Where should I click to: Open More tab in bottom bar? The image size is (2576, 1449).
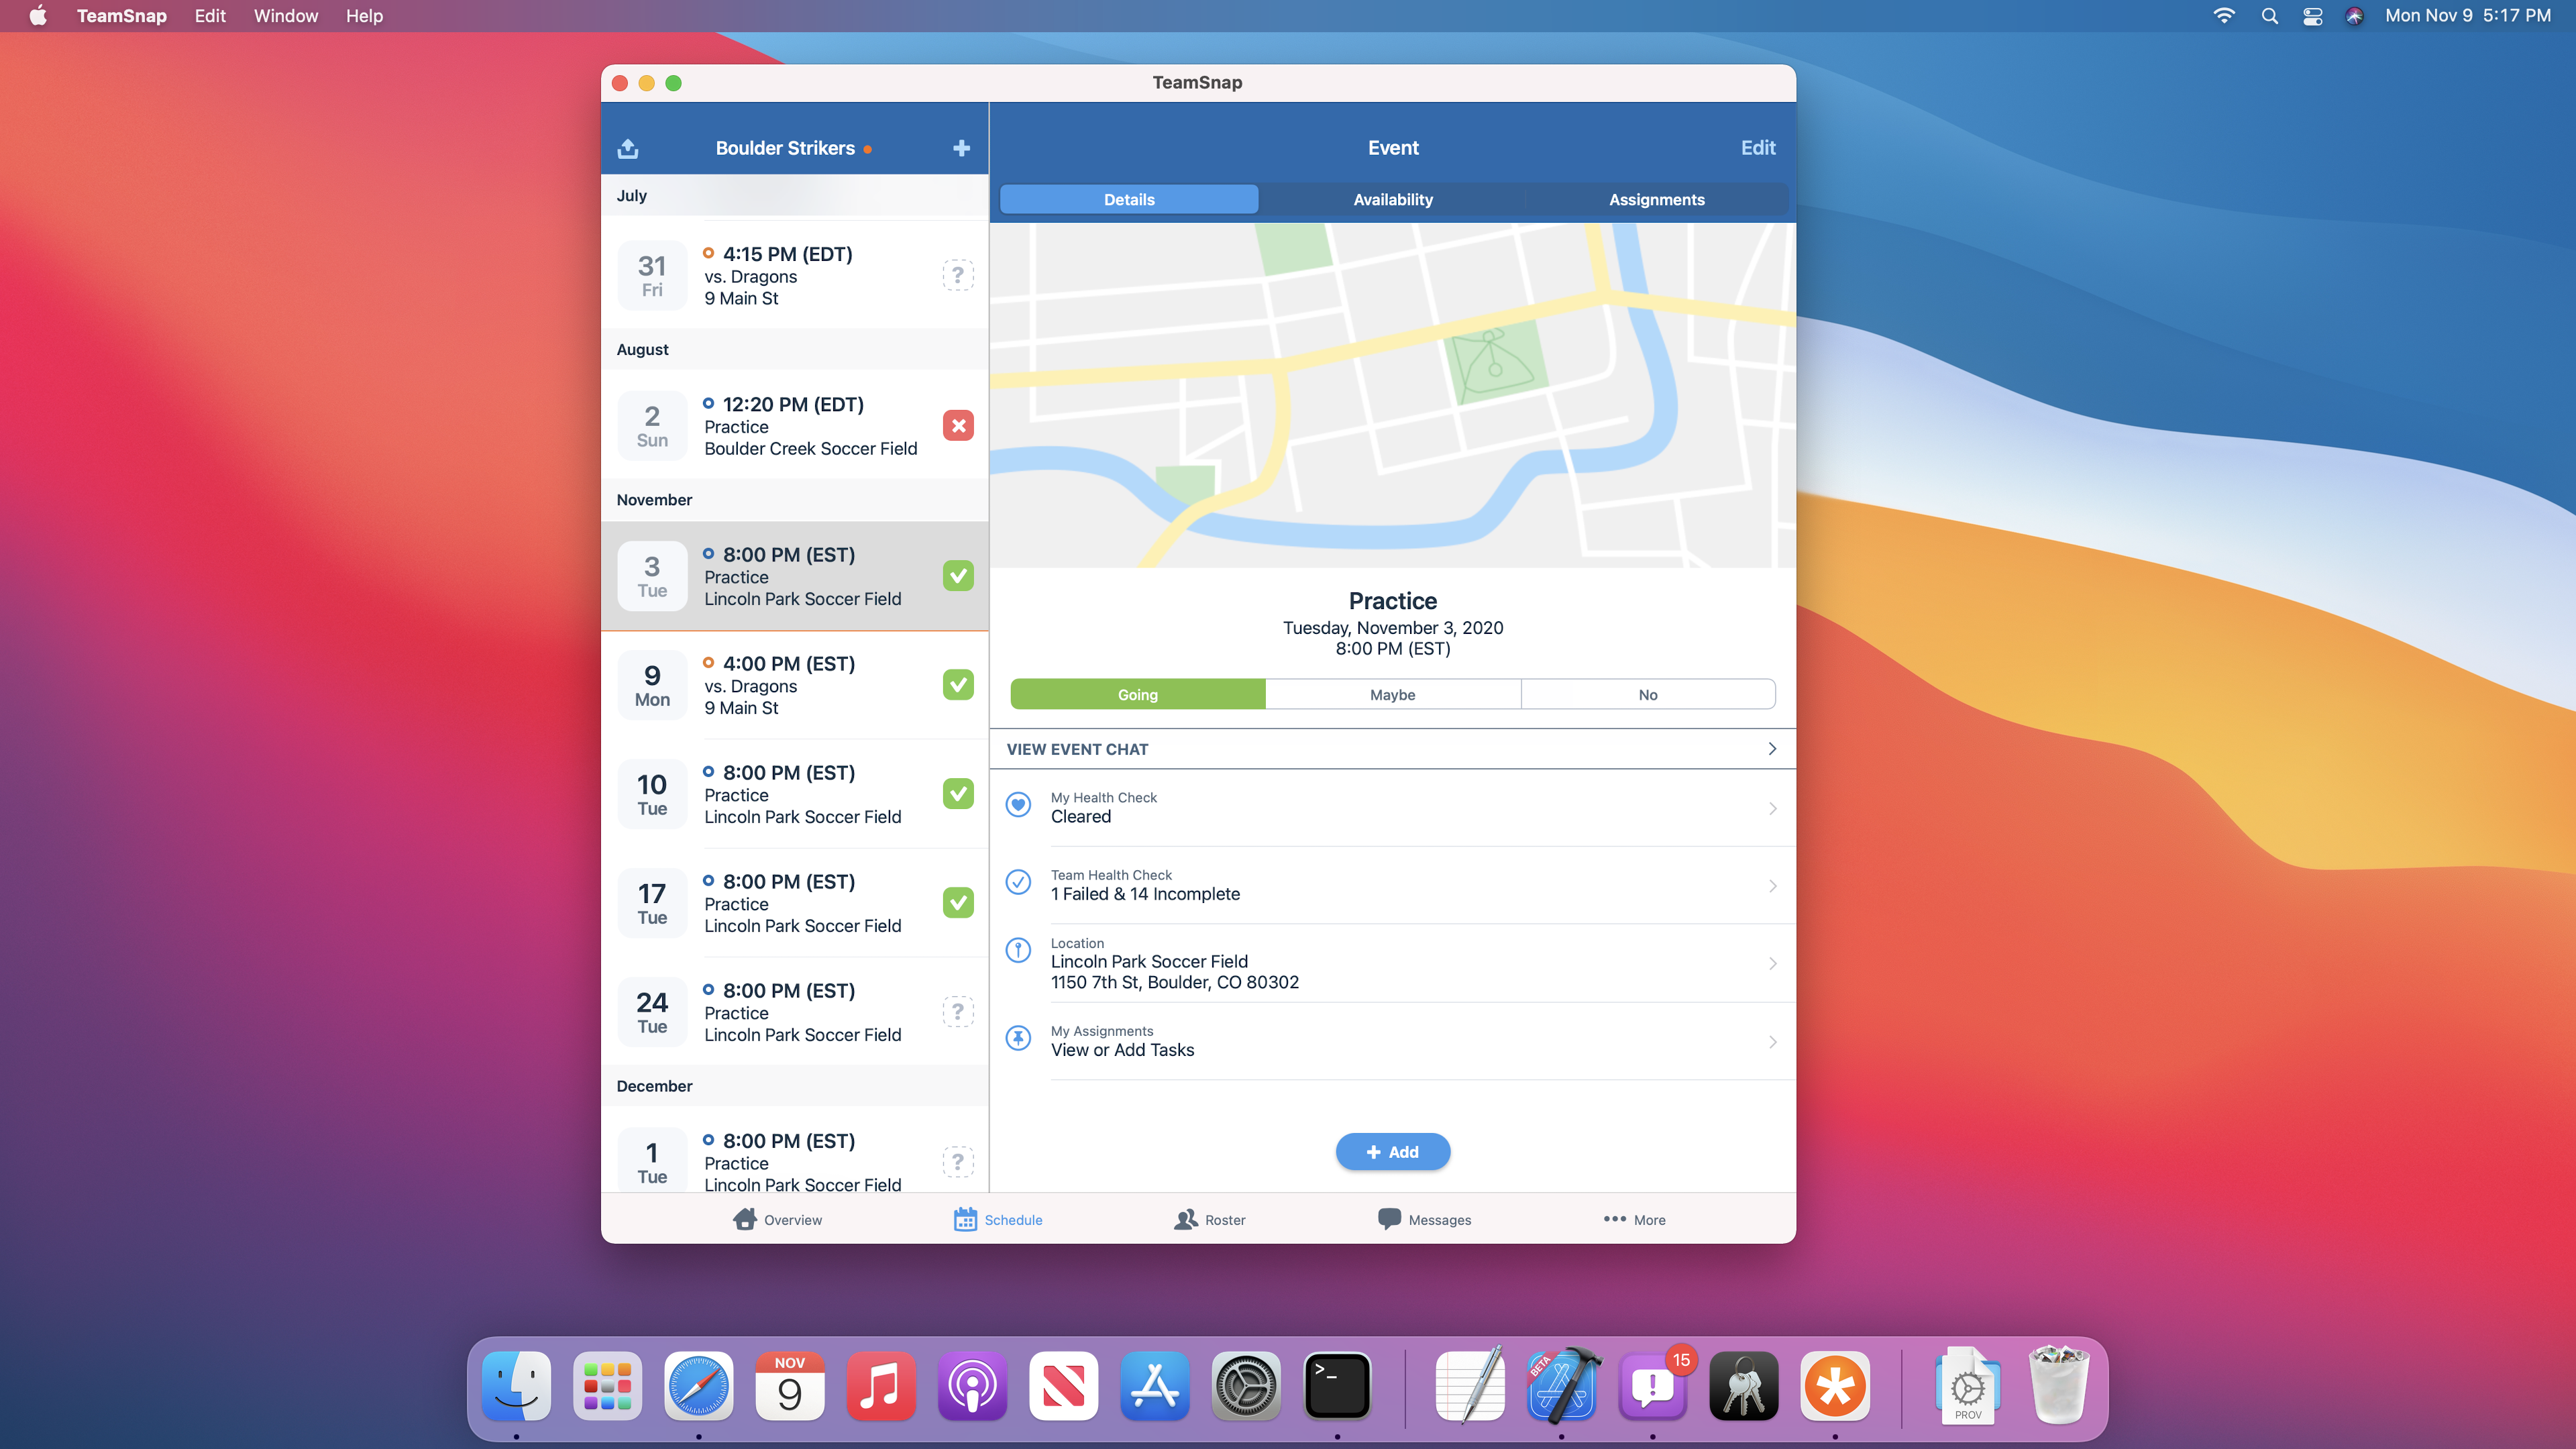coord(1634,1219)
